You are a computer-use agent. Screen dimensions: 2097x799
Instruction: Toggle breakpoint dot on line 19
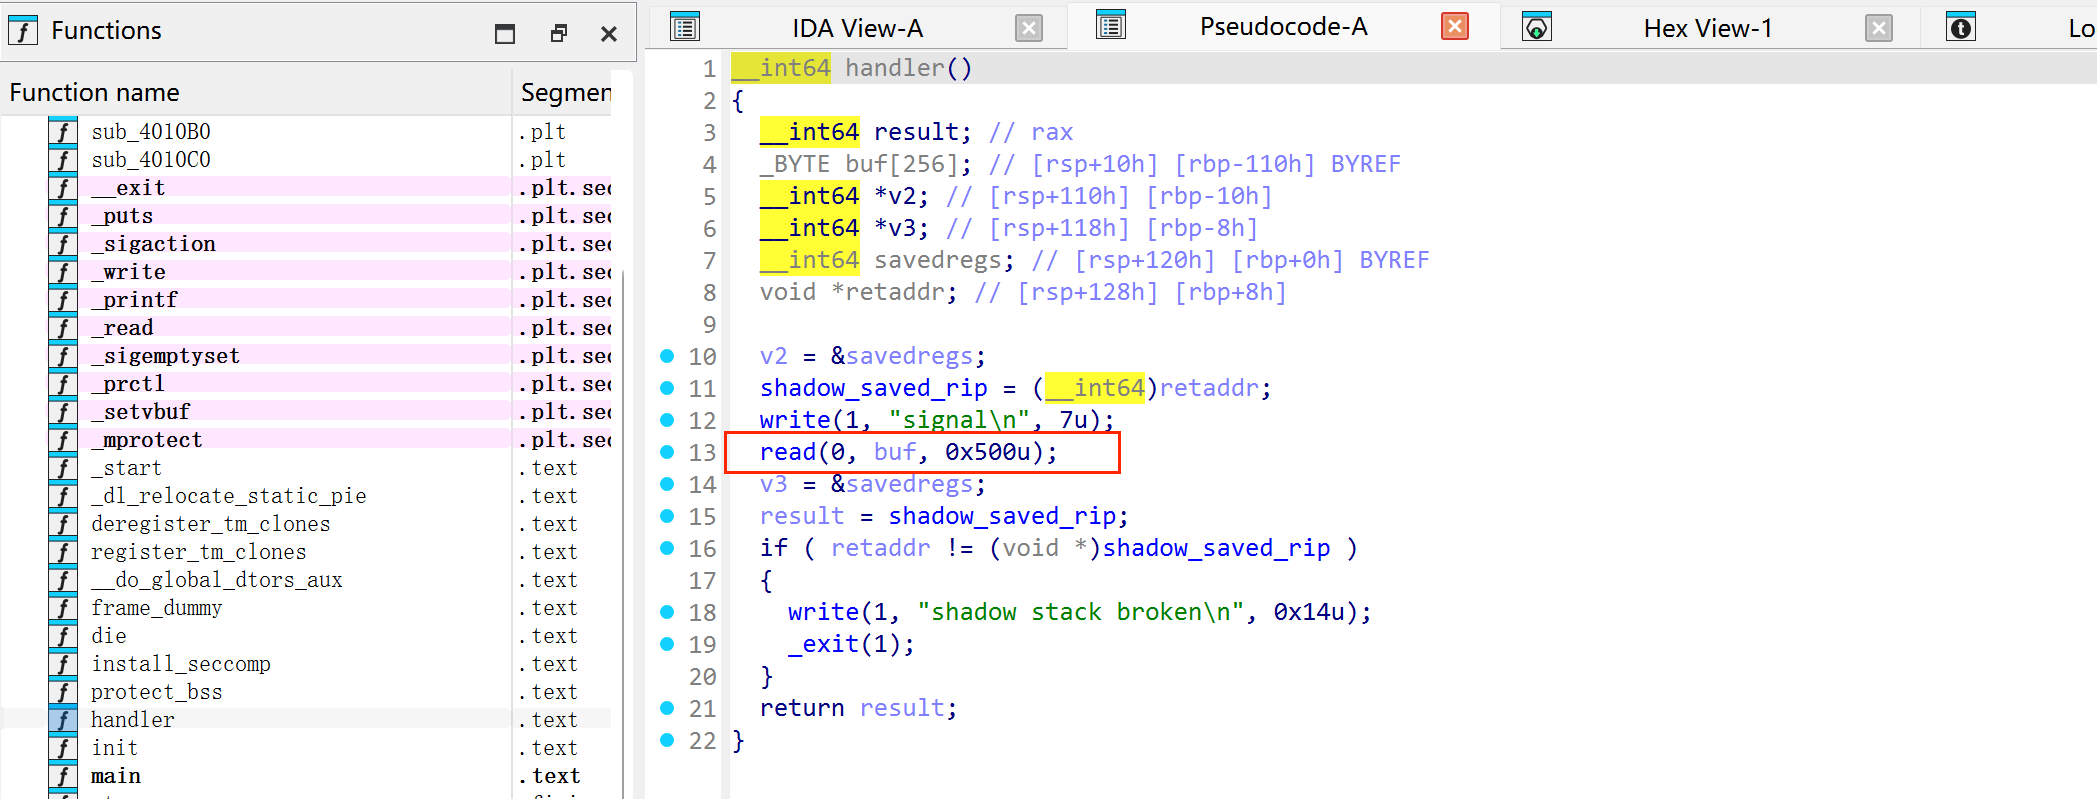click(667, 644)
